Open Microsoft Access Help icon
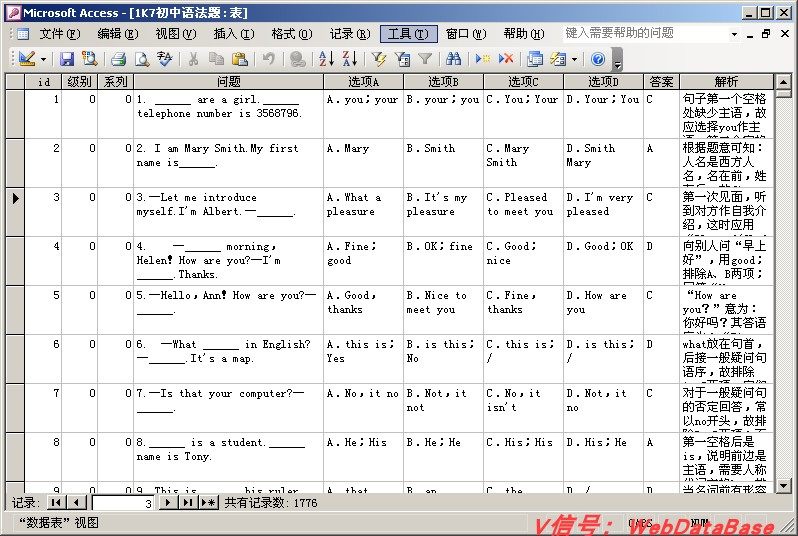 pos(598,59)
